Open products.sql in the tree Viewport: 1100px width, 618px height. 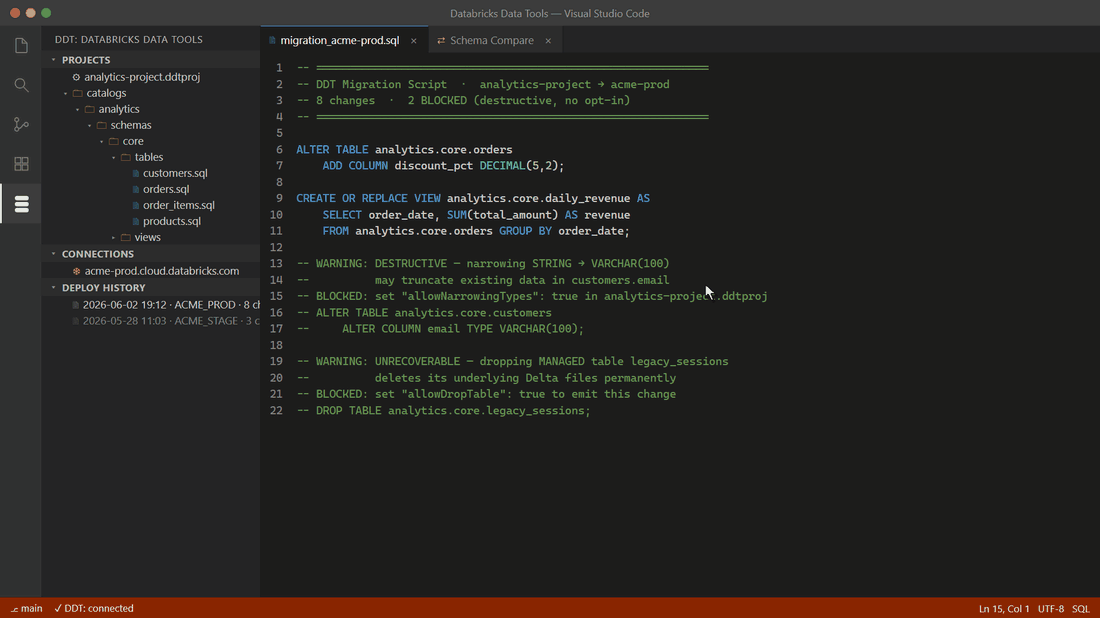pyautogui.click(x=172, y=221)
